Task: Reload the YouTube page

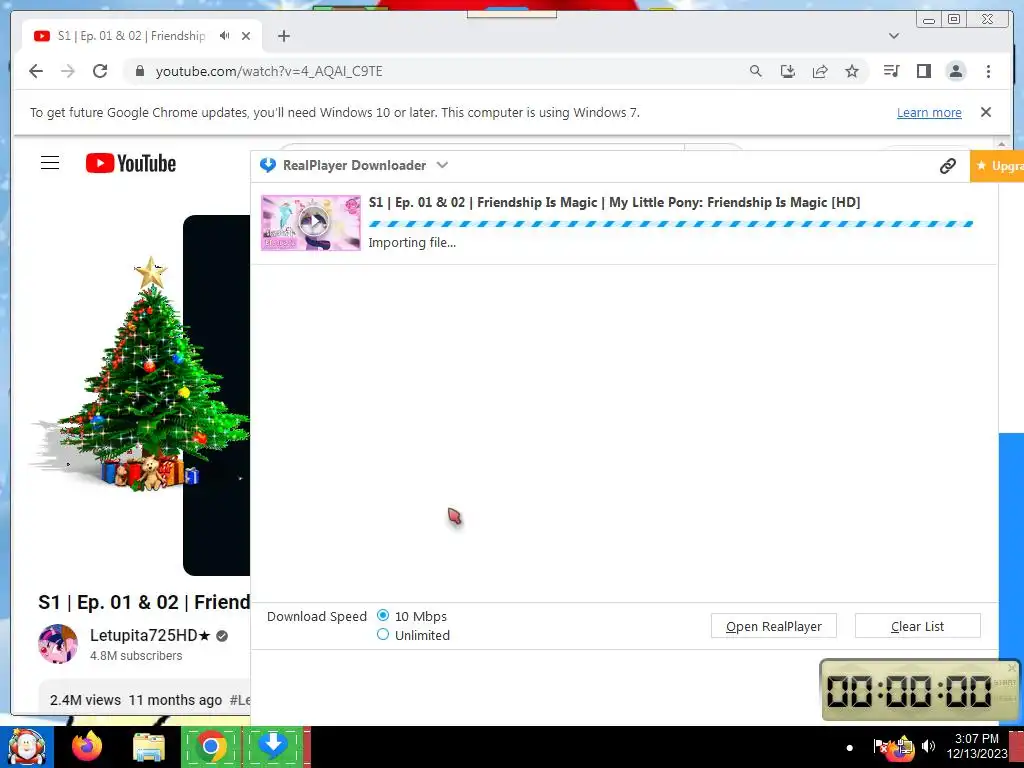Action: coord(100,71)
